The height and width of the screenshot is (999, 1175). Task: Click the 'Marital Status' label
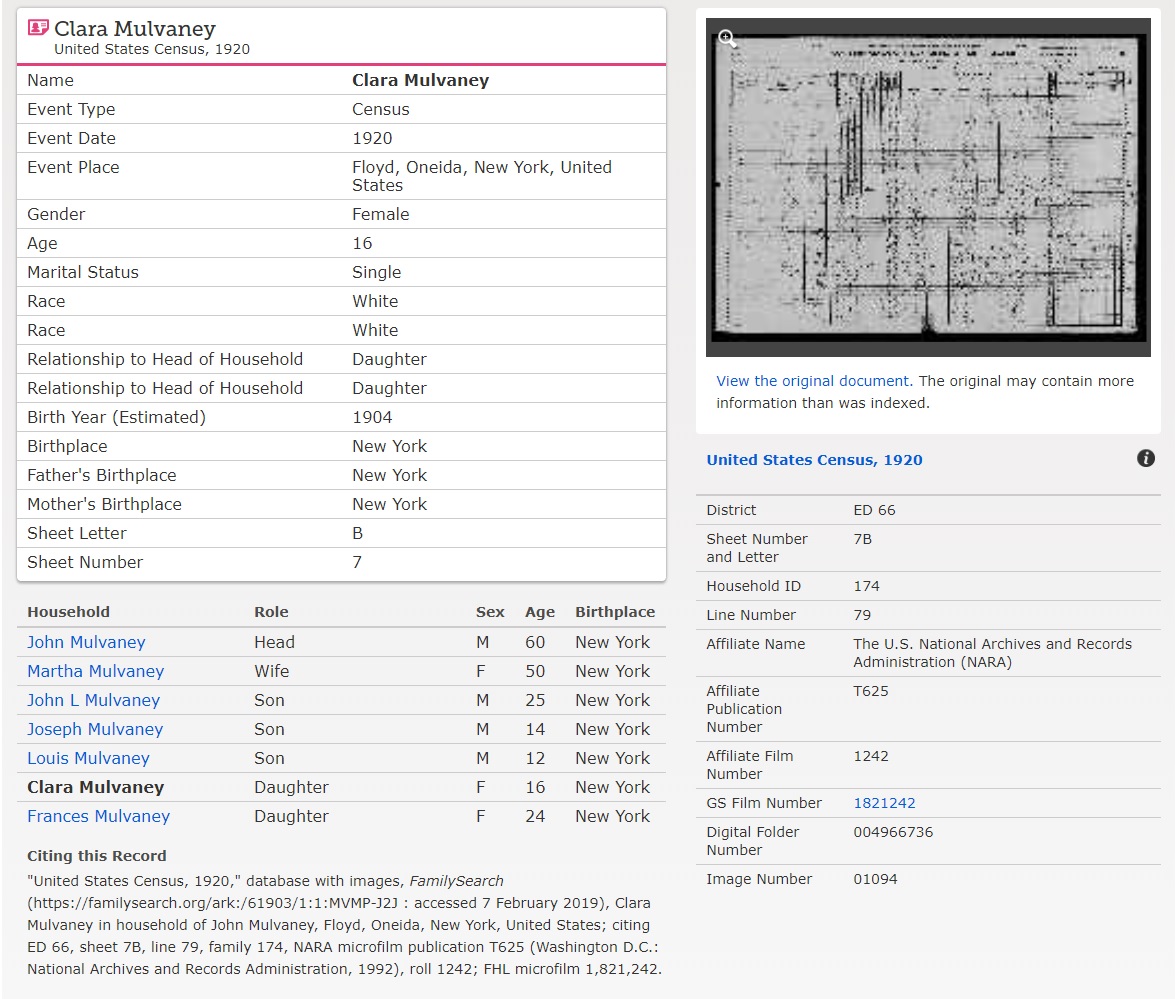pyautogui.click(x=82, y=272)
